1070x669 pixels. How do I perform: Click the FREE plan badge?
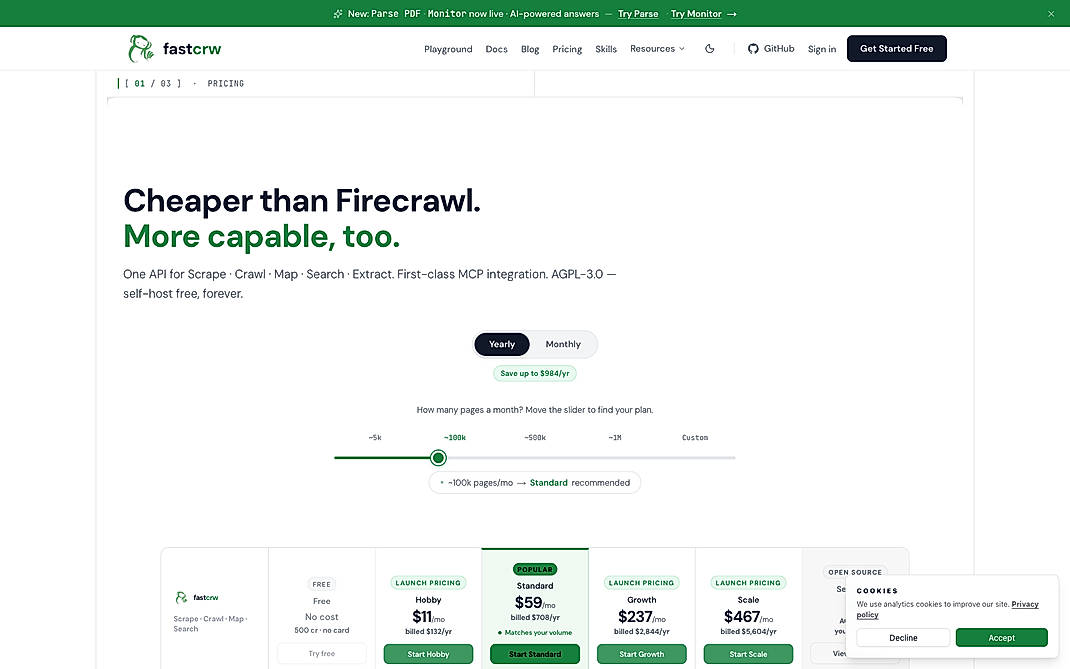(321, 584)
